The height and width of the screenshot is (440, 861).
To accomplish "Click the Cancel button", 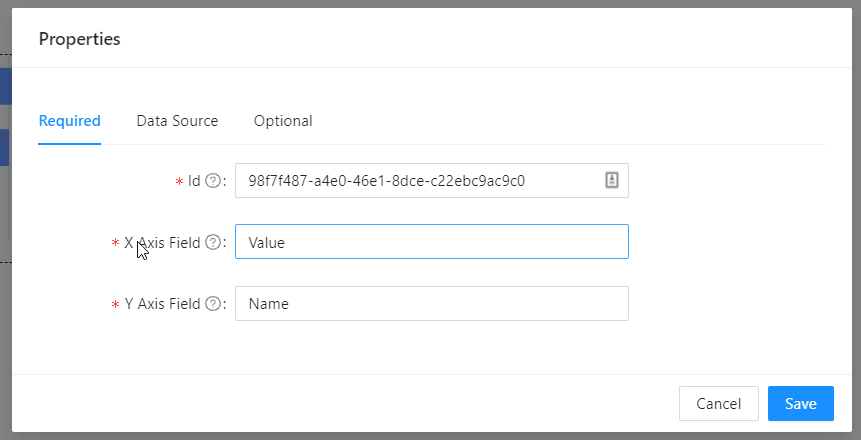I will click(x=719, y=404).
